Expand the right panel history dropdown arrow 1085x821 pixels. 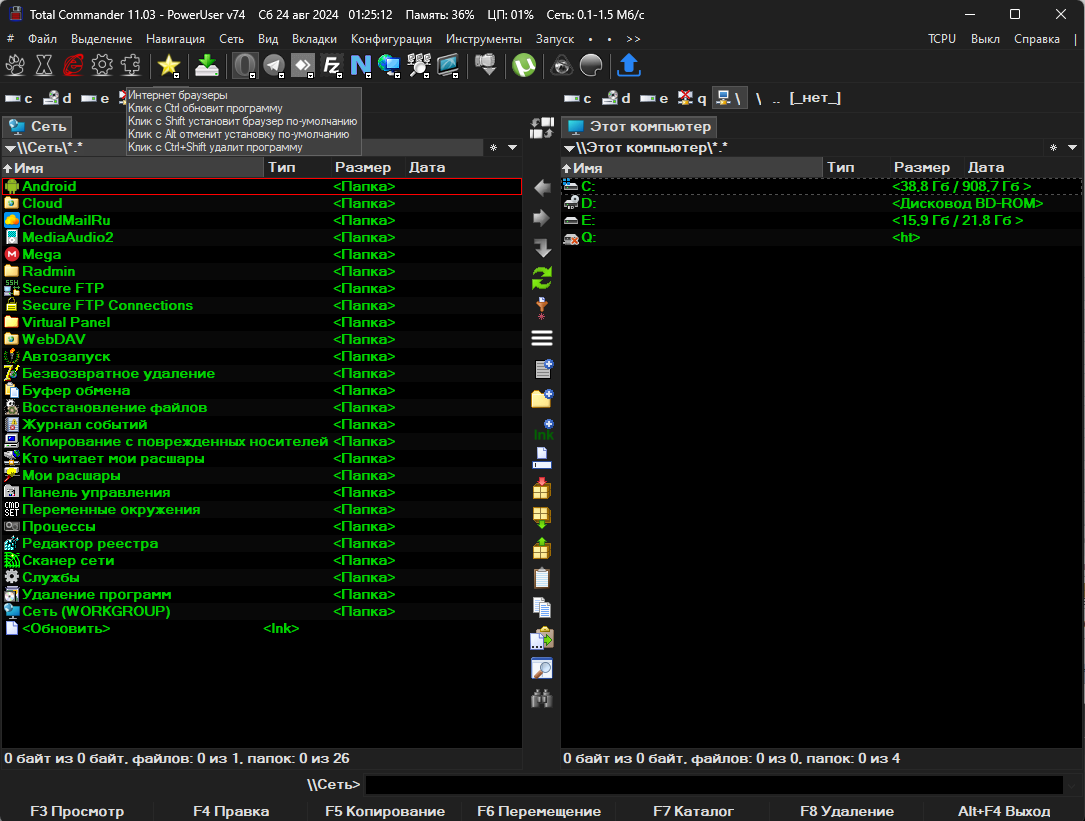tap(1072, 148)
